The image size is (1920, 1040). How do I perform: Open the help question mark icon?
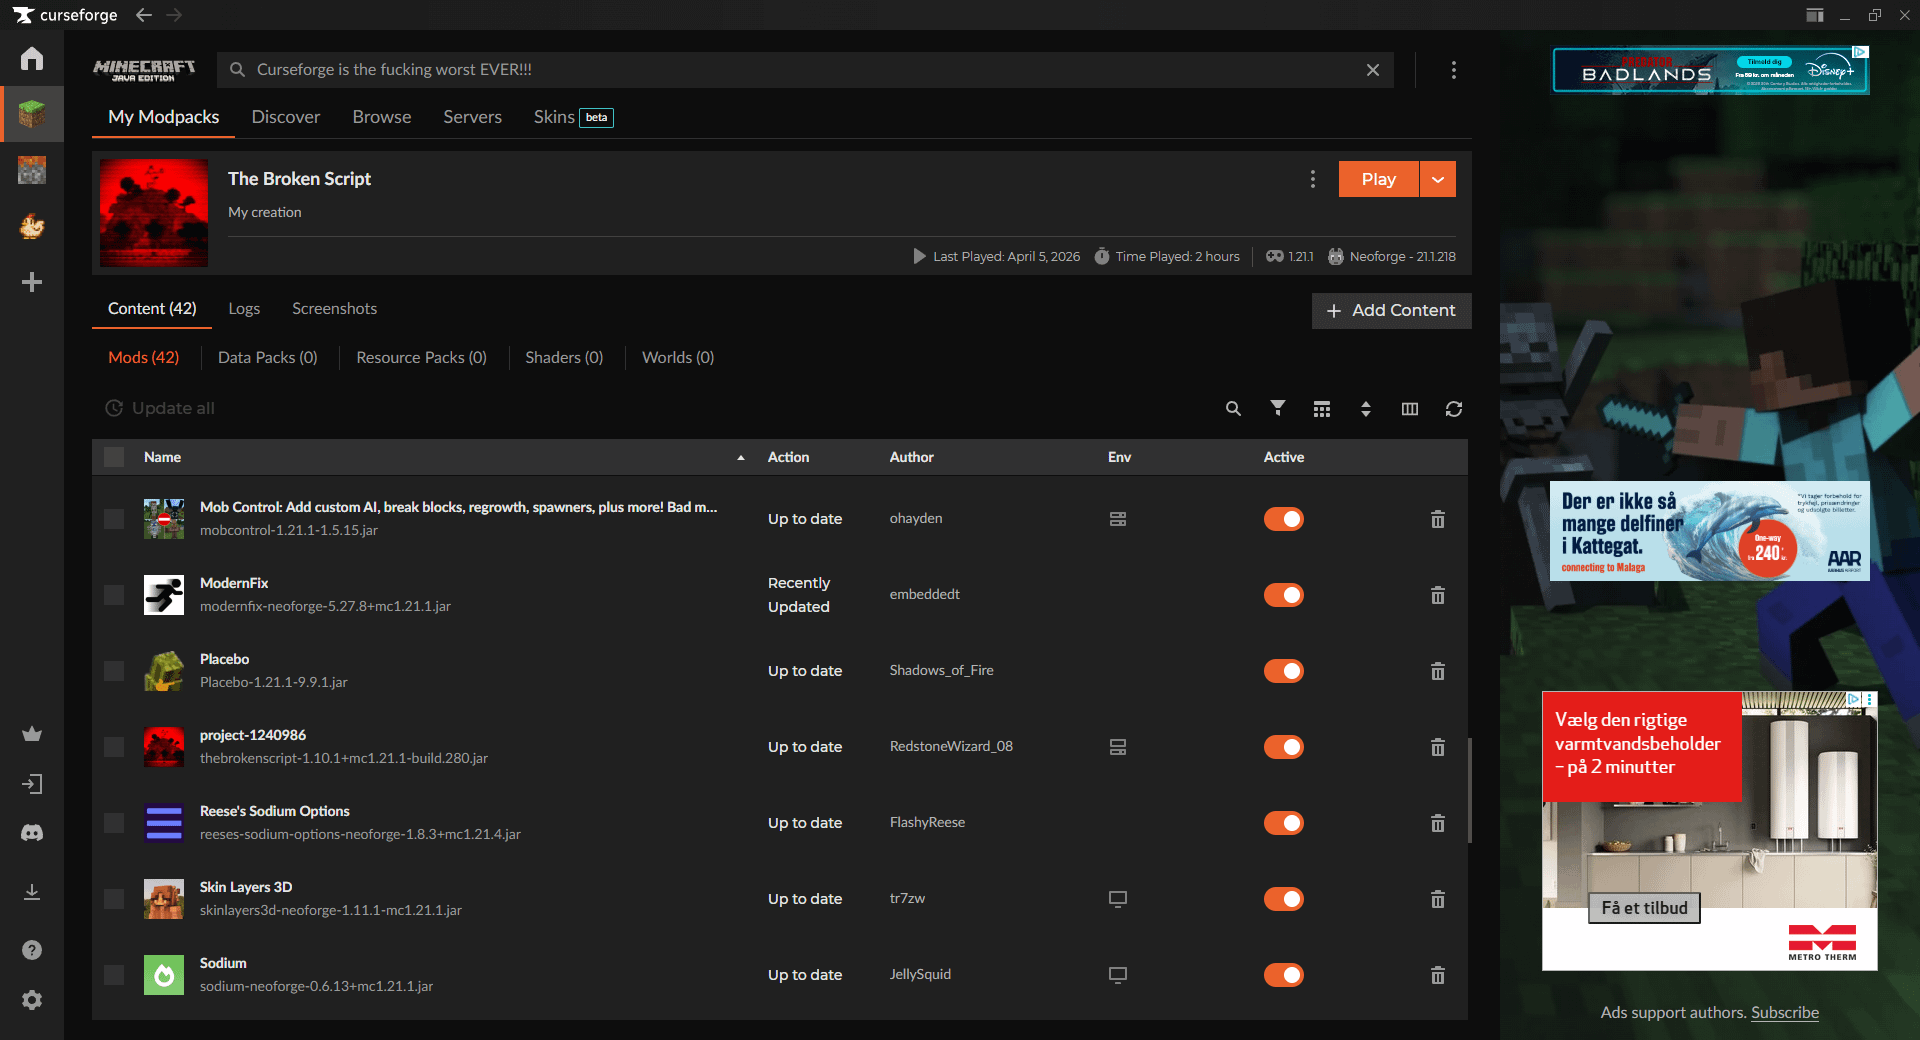click(32, 950)
